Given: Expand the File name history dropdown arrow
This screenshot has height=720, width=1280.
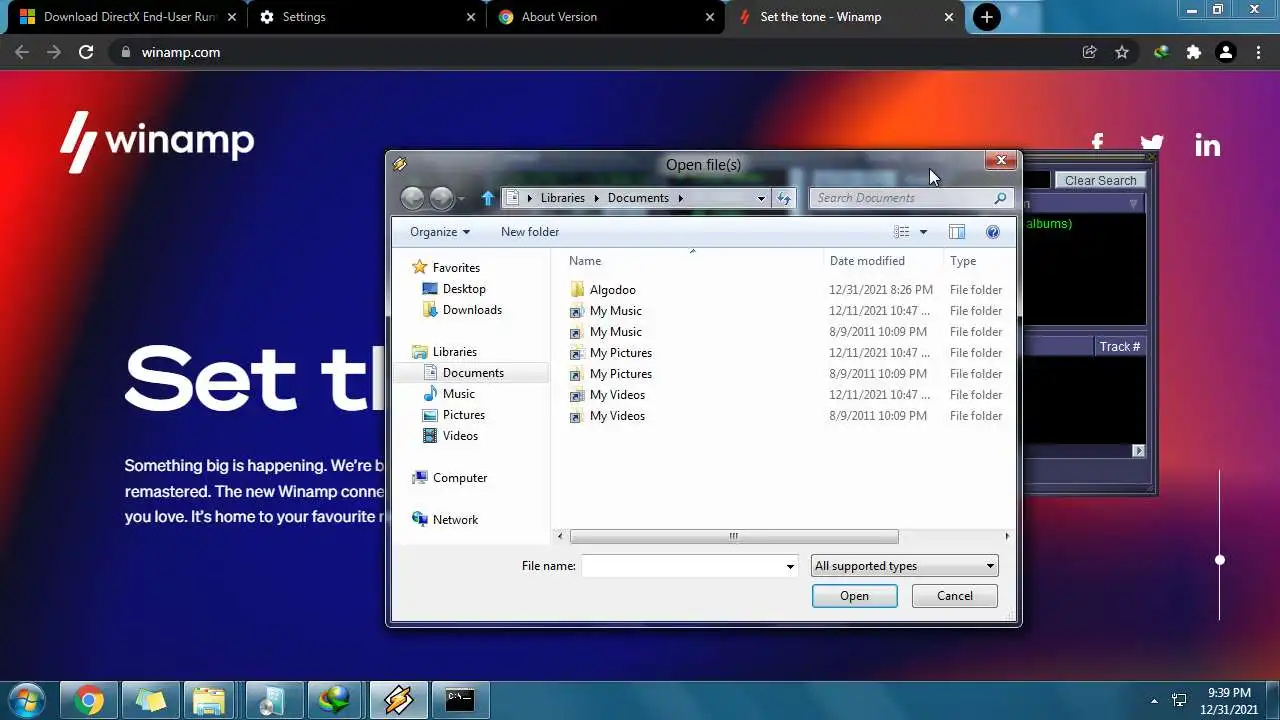Looking at the screenshot, I should 790,566.
